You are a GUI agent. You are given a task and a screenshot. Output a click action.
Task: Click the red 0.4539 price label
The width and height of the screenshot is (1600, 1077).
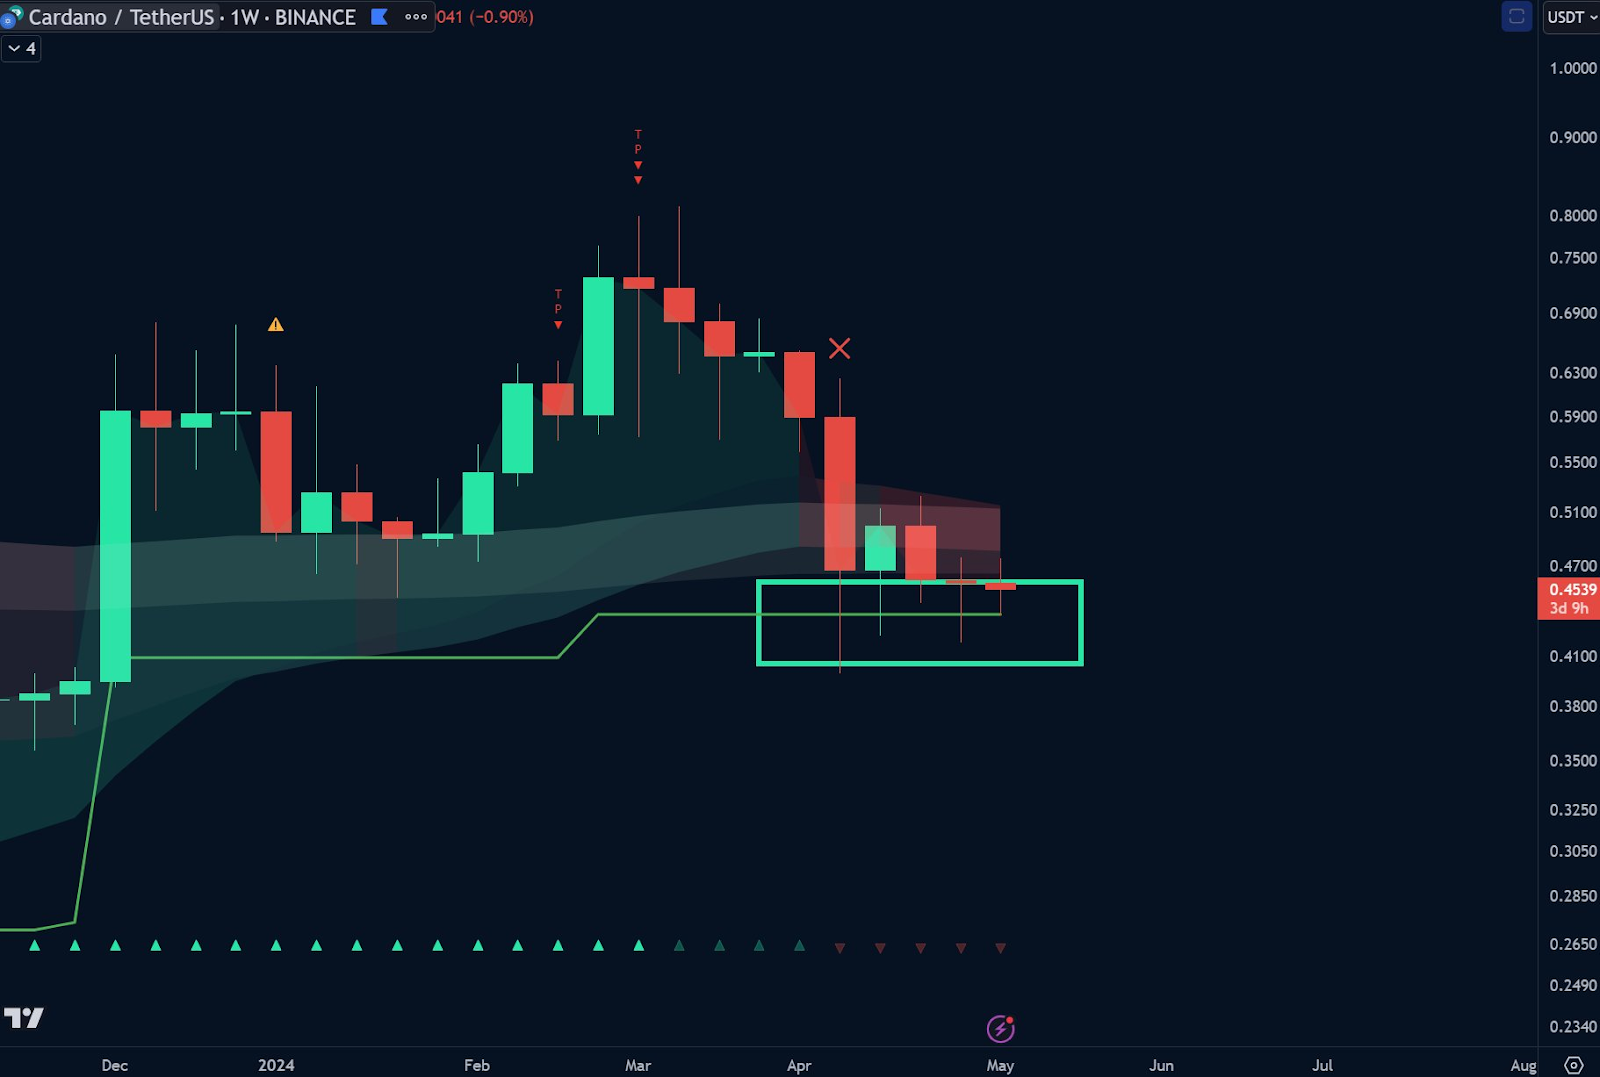pos(1570,591)
